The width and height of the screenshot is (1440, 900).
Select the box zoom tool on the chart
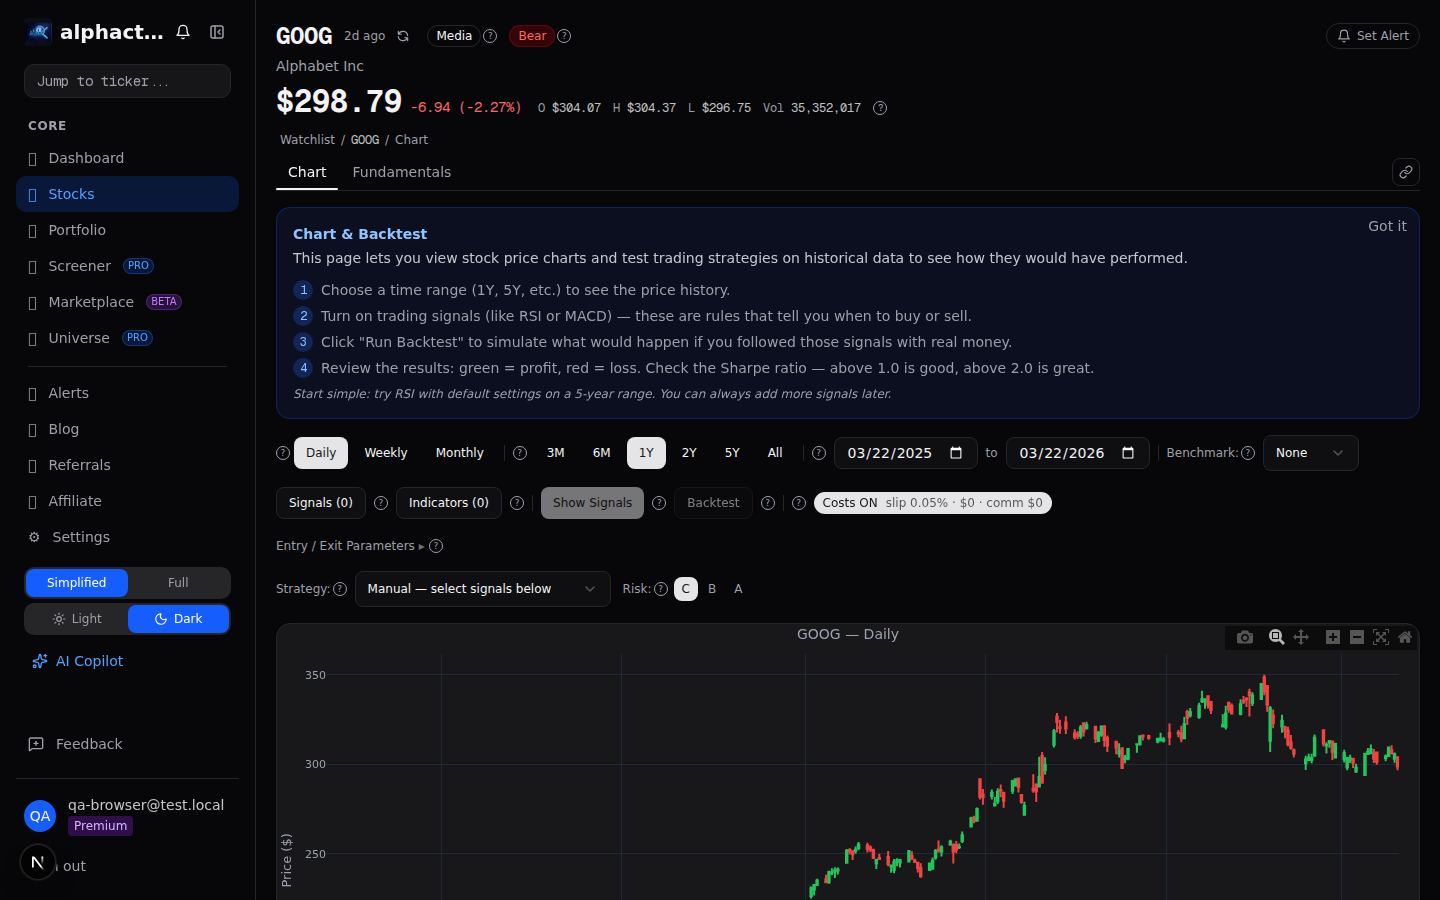1277,637
